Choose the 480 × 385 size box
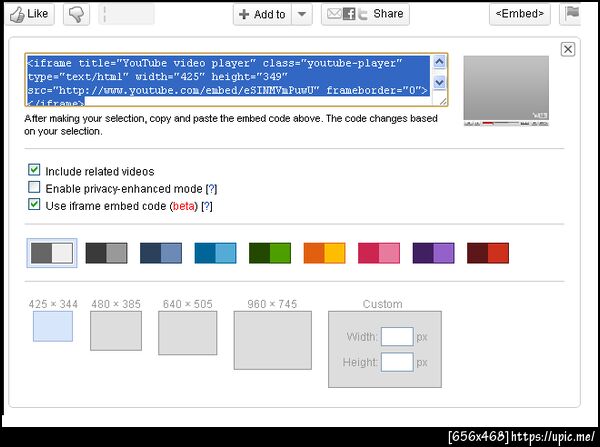 (116, 331)
